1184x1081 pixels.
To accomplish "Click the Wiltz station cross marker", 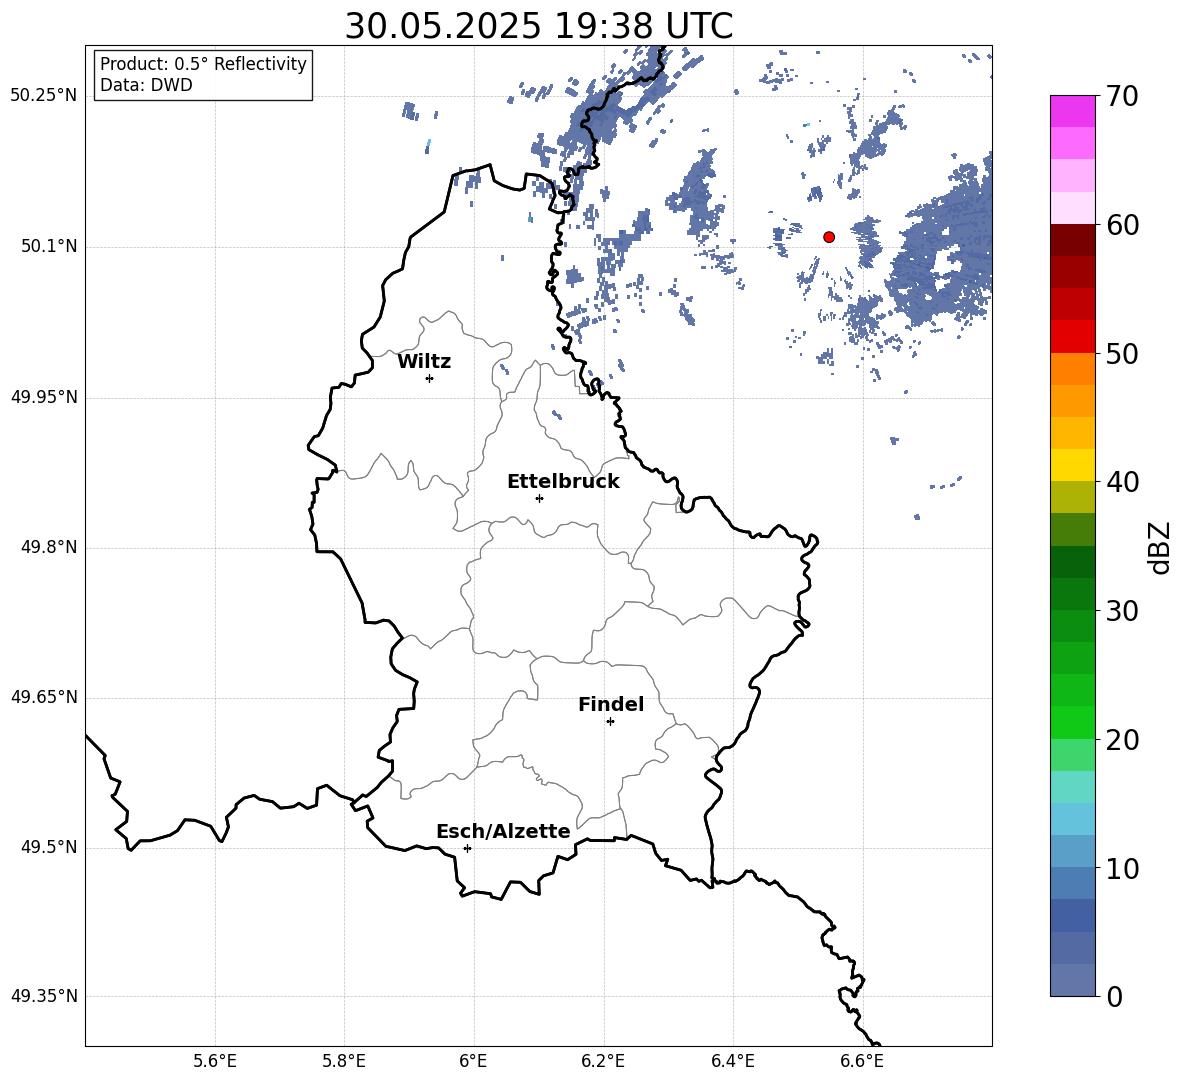I will [x=430, y=378].
